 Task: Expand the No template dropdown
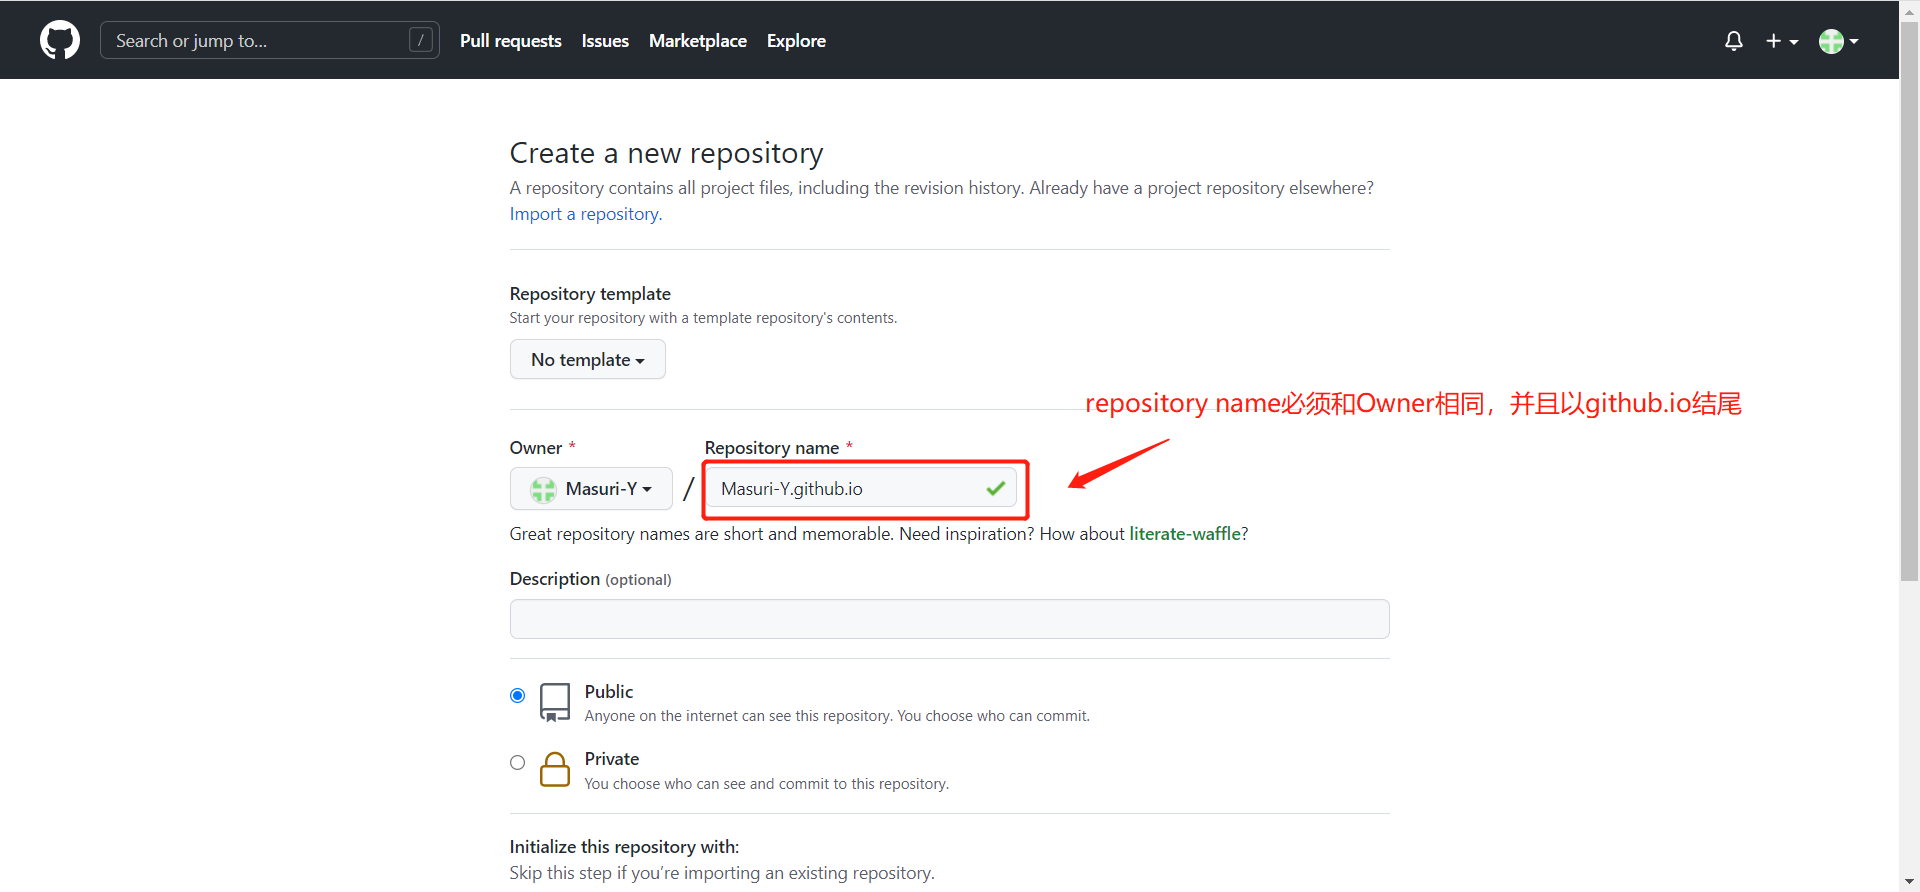[x=588, y=359]
